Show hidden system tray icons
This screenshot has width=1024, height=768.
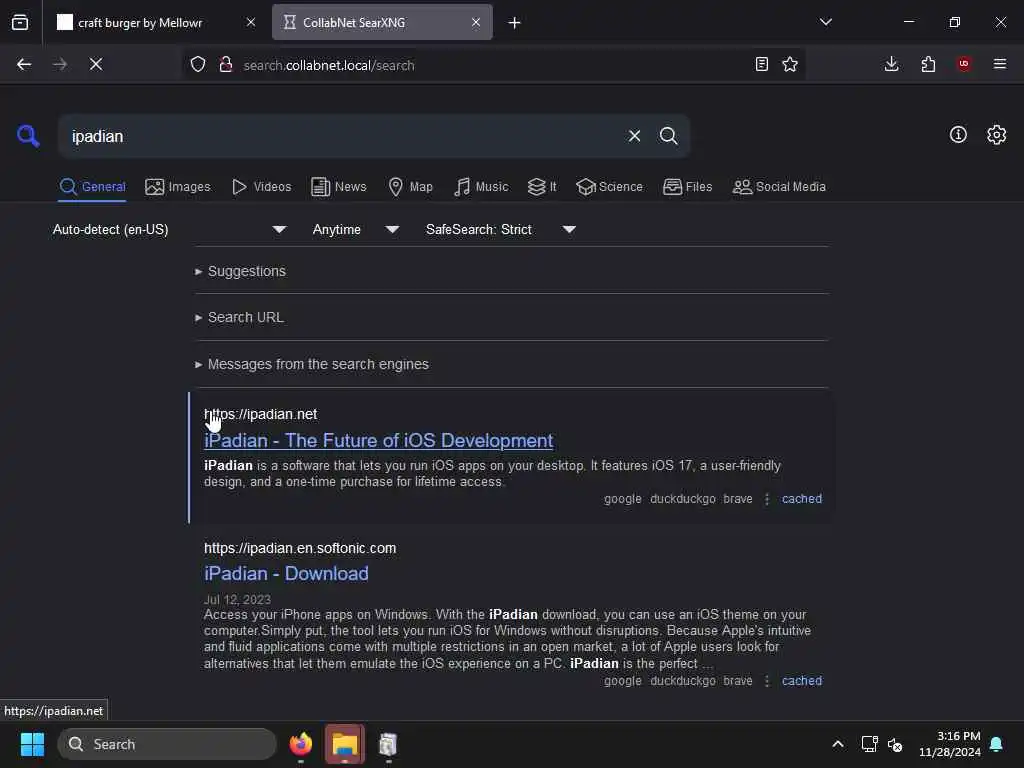tap(837, 744)
